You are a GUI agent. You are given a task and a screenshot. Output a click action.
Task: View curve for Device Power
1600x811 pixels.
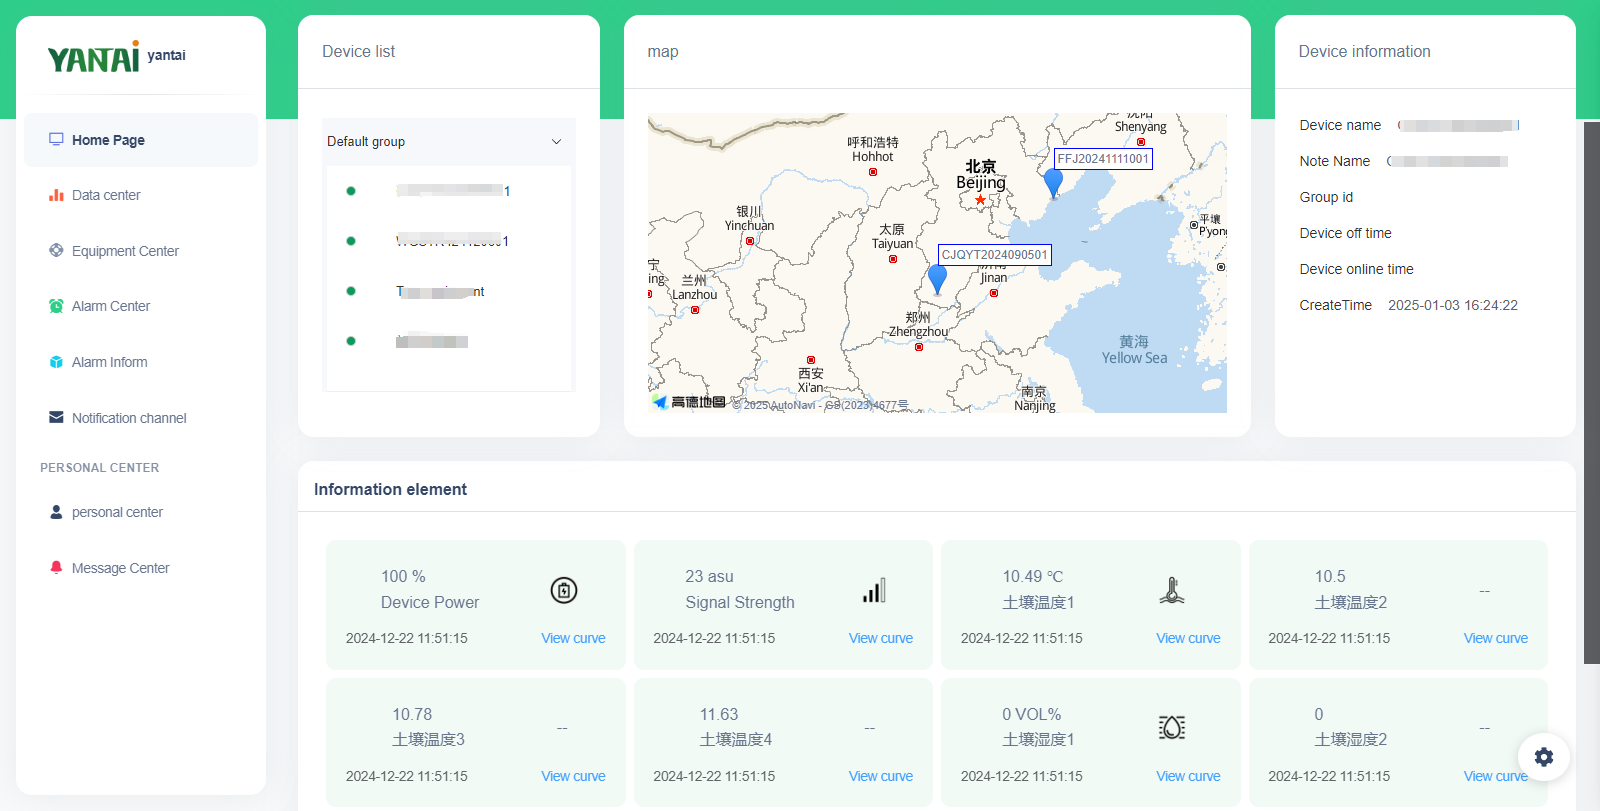point(573,638)
